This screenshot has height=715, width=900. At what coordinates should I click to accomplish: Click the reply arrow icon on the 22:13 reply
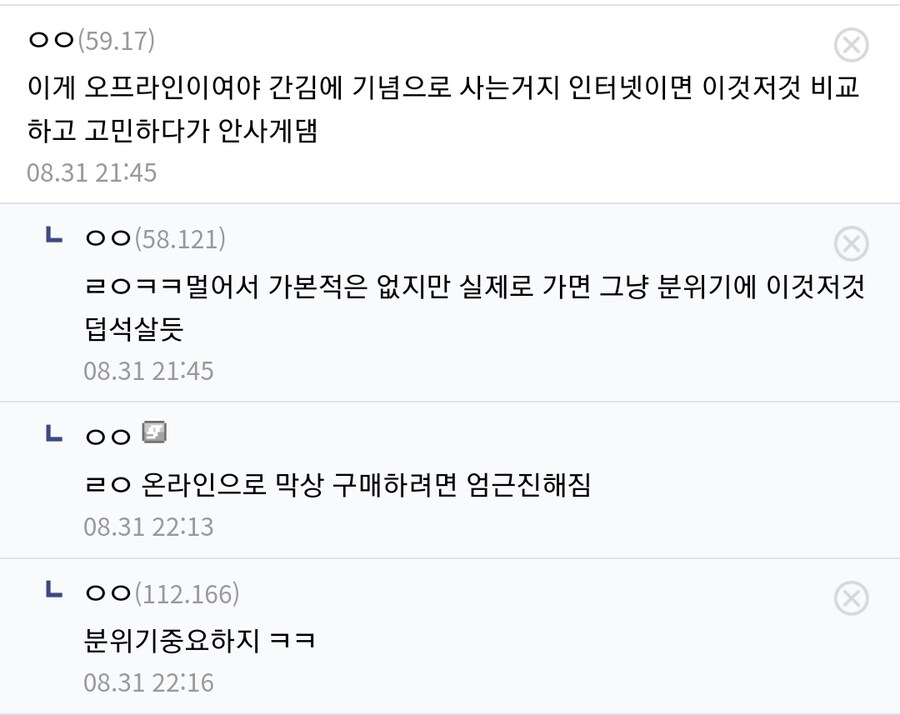pyautogui.click(x=55, y=433)
